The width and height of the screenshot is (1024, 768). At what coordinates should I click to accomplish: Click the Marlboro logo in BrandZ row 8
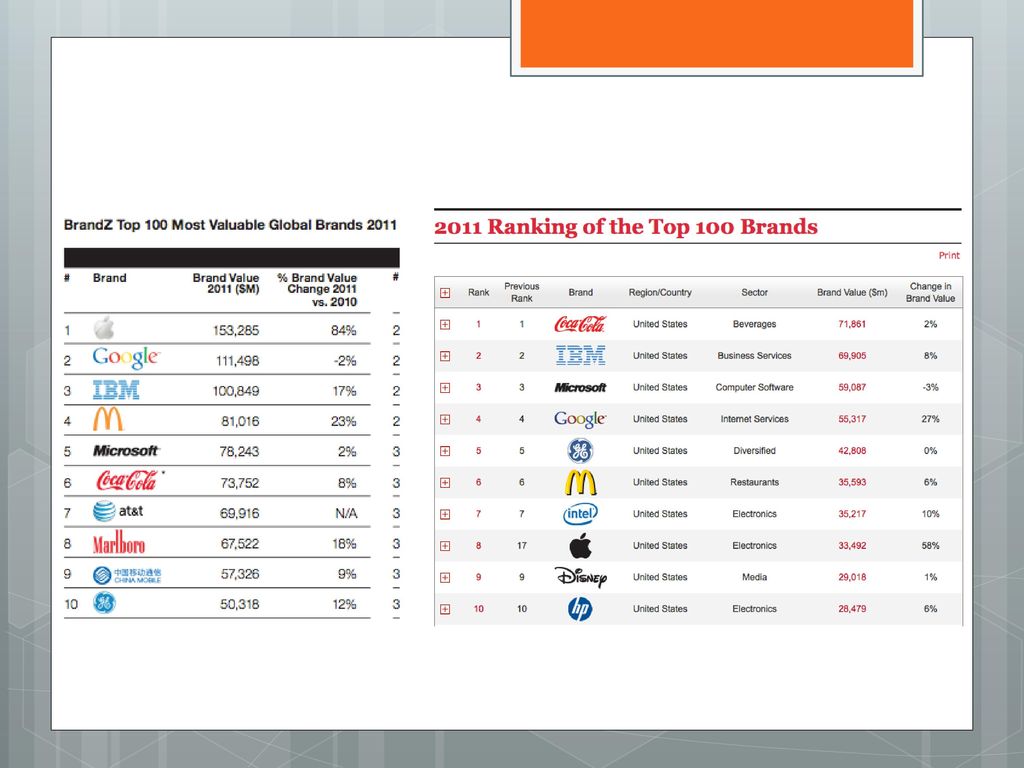(x=119, y=542)
